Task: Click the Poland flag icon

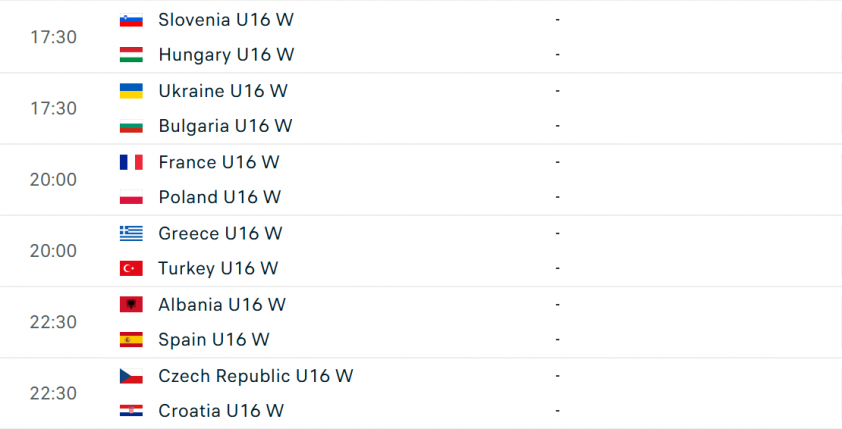Action: tap(131, 197)
